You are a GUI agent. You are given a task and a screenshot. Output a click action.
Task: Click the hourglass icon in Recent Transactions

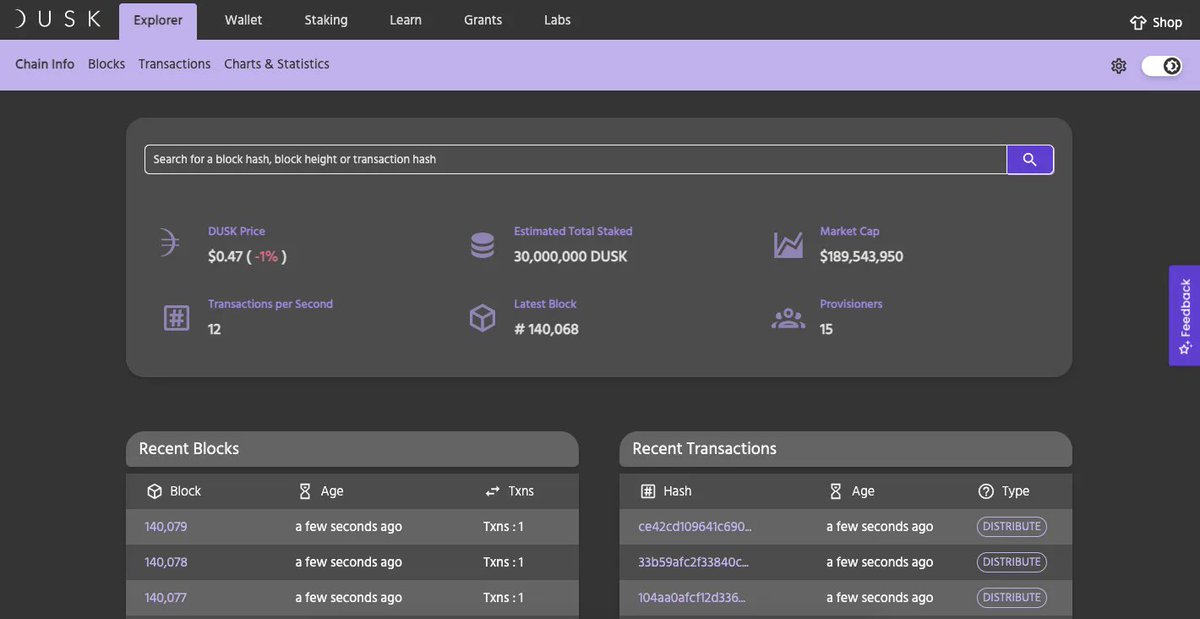[x=836, y=491]
